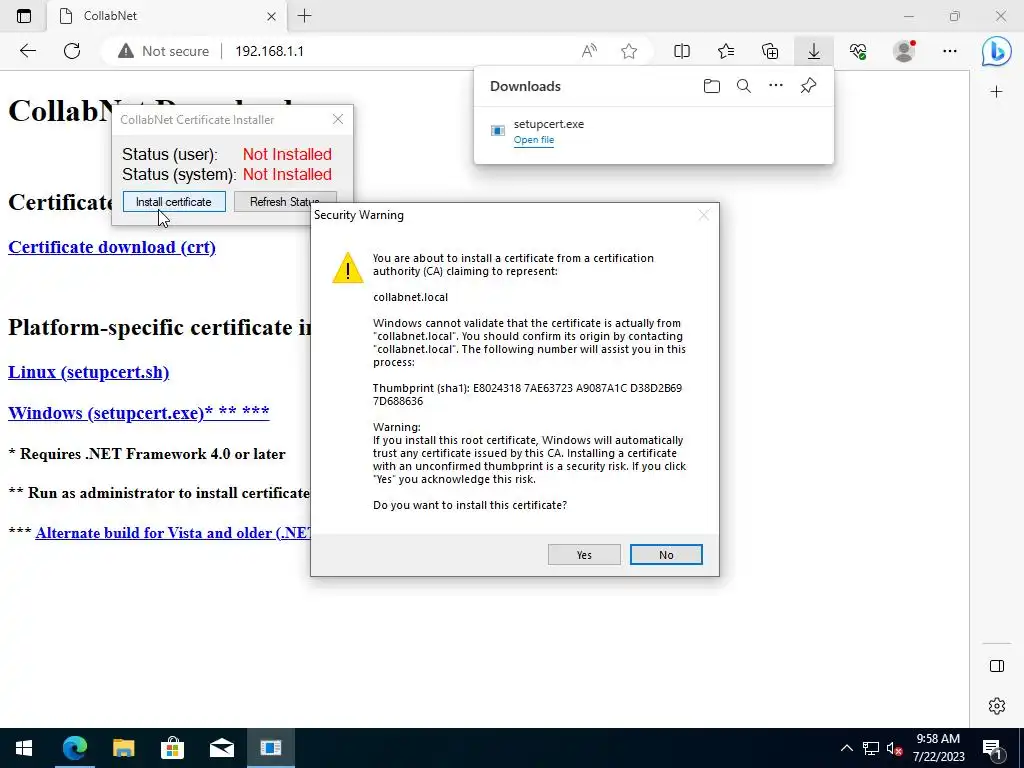Click the muted volume tray icon
The width and height of the screenshot is (1024, 768).
click(x=895, y=749)
